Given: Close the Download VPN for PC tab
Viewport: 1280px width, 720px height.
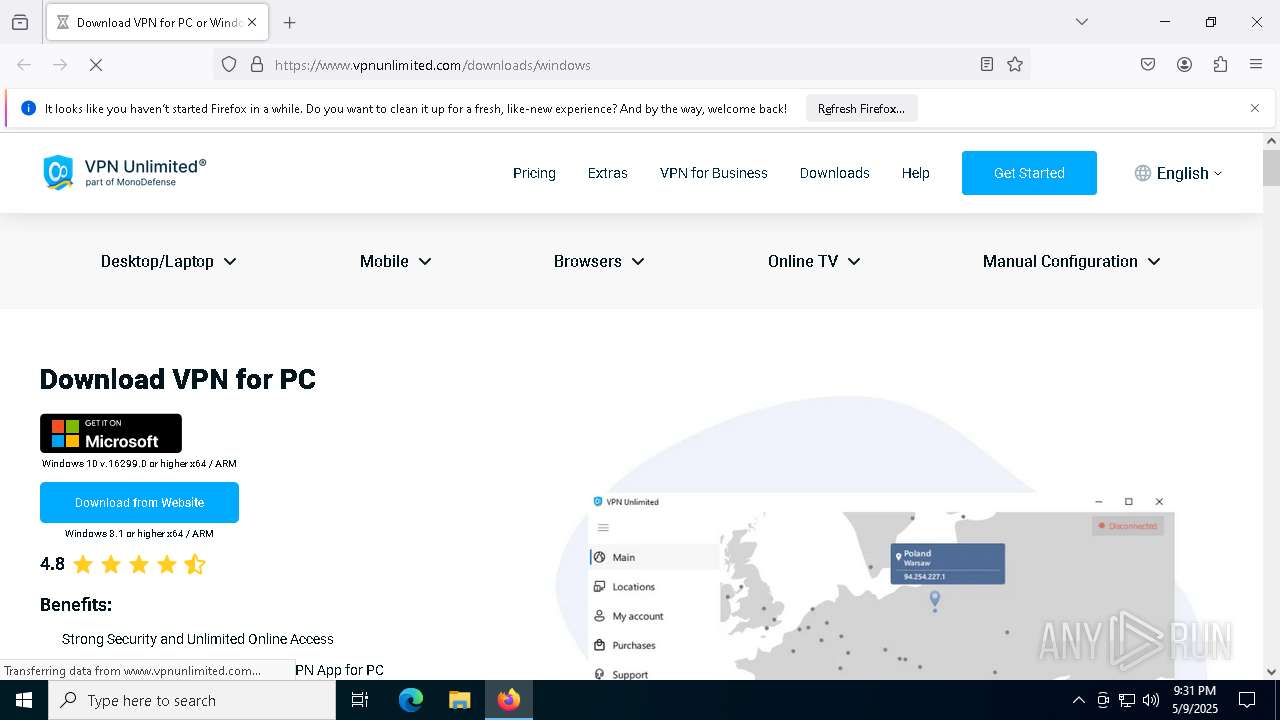Looking at the screenshot, I should [252, 22].
